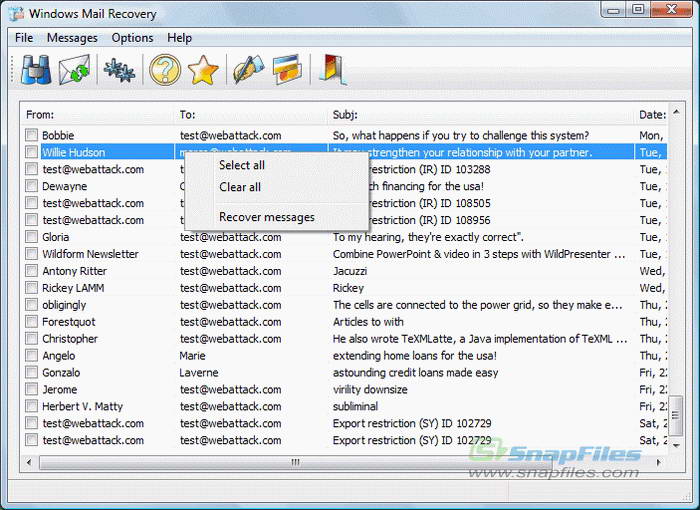
Task: Check the box next to Dewayne
Action: [x=31, y=186]
